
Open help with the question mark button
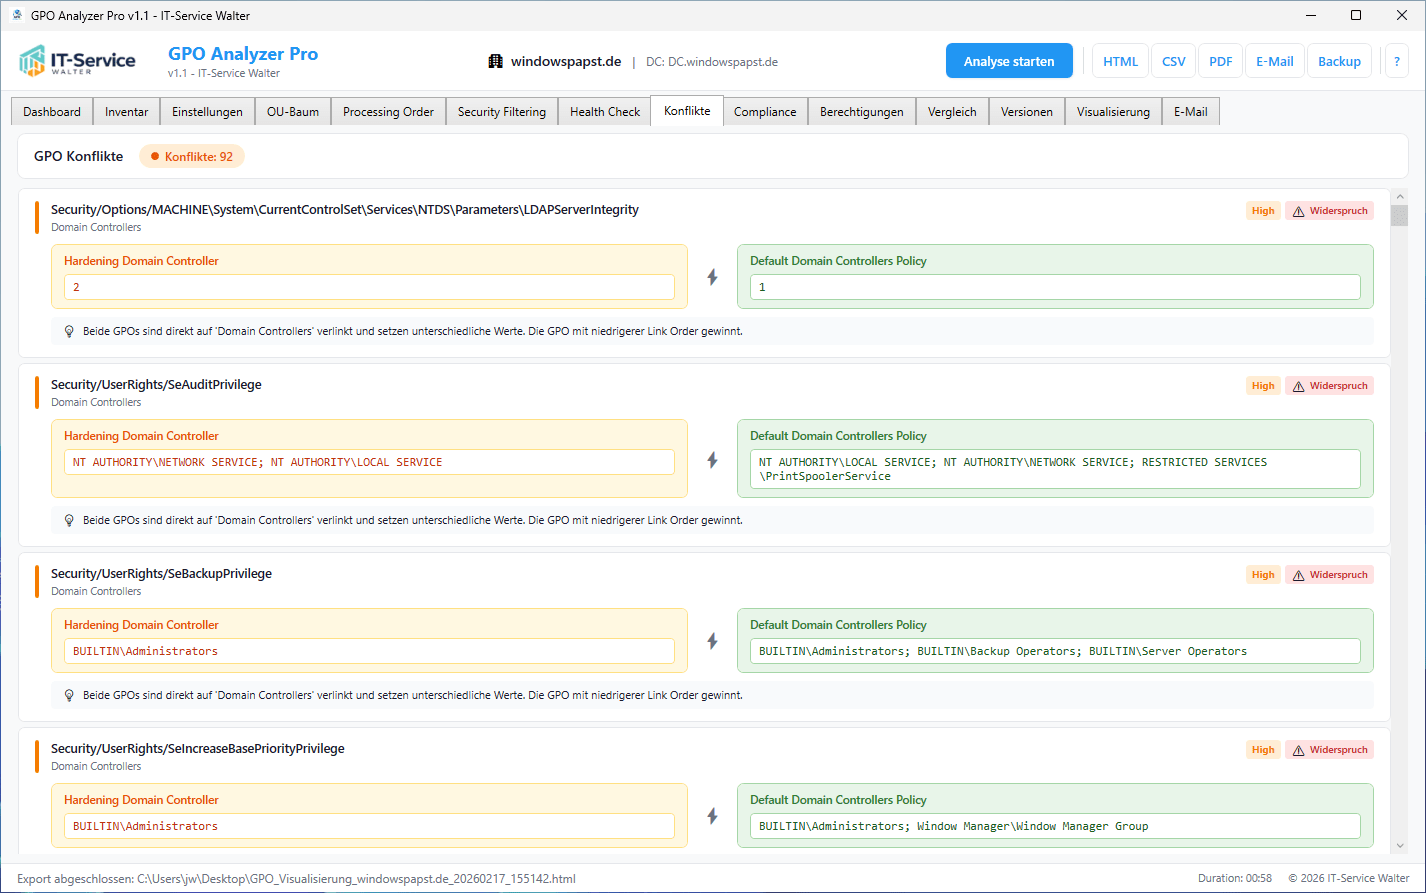[1396, 61]
